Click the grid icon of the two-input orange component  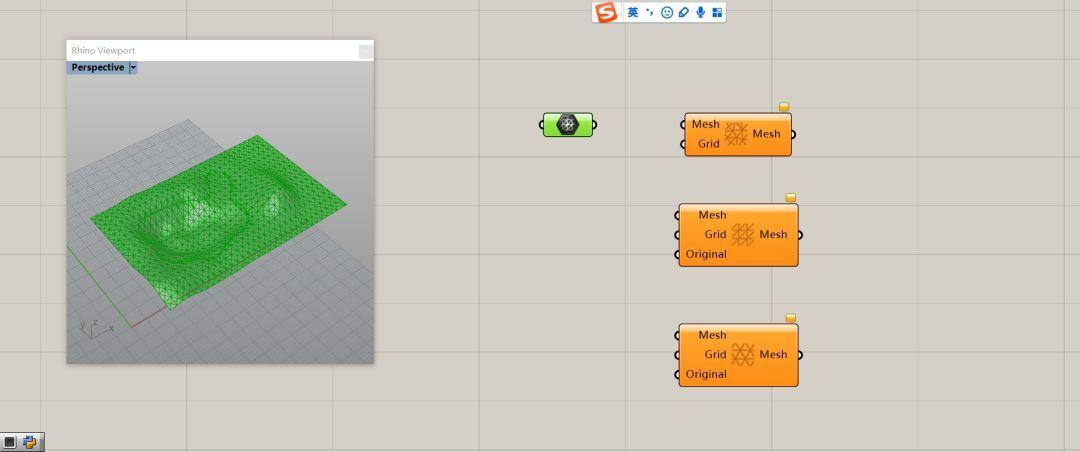click(736, 134)
